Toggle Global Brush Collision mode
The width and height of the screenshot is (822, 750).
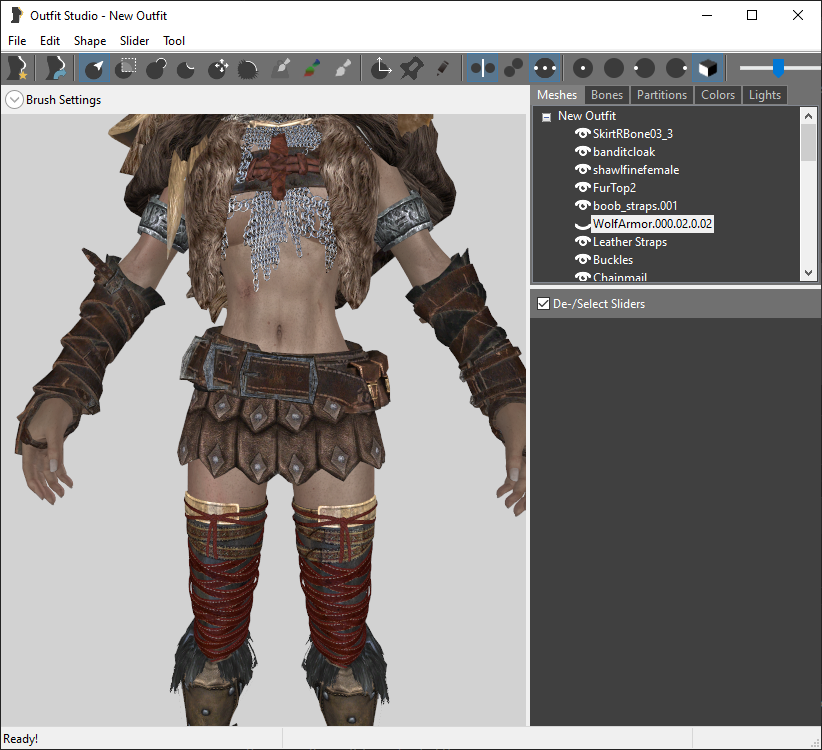click(x=545, y=68)
